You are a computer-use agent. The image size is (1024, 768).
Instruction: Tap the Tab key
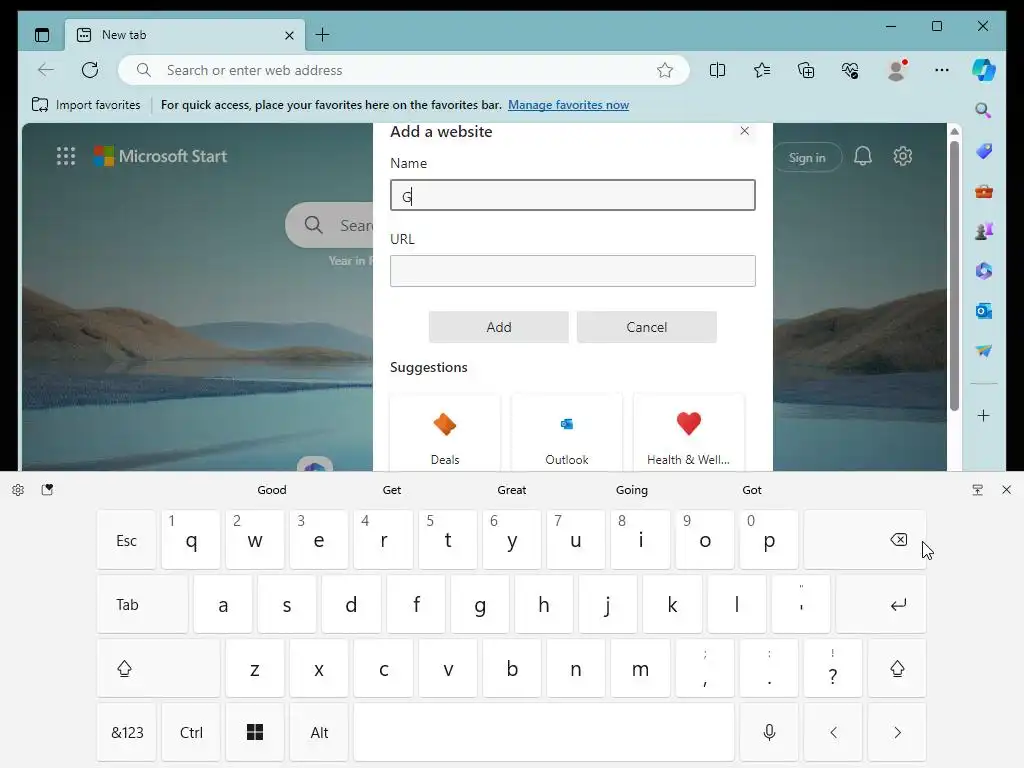coord(142,604)
